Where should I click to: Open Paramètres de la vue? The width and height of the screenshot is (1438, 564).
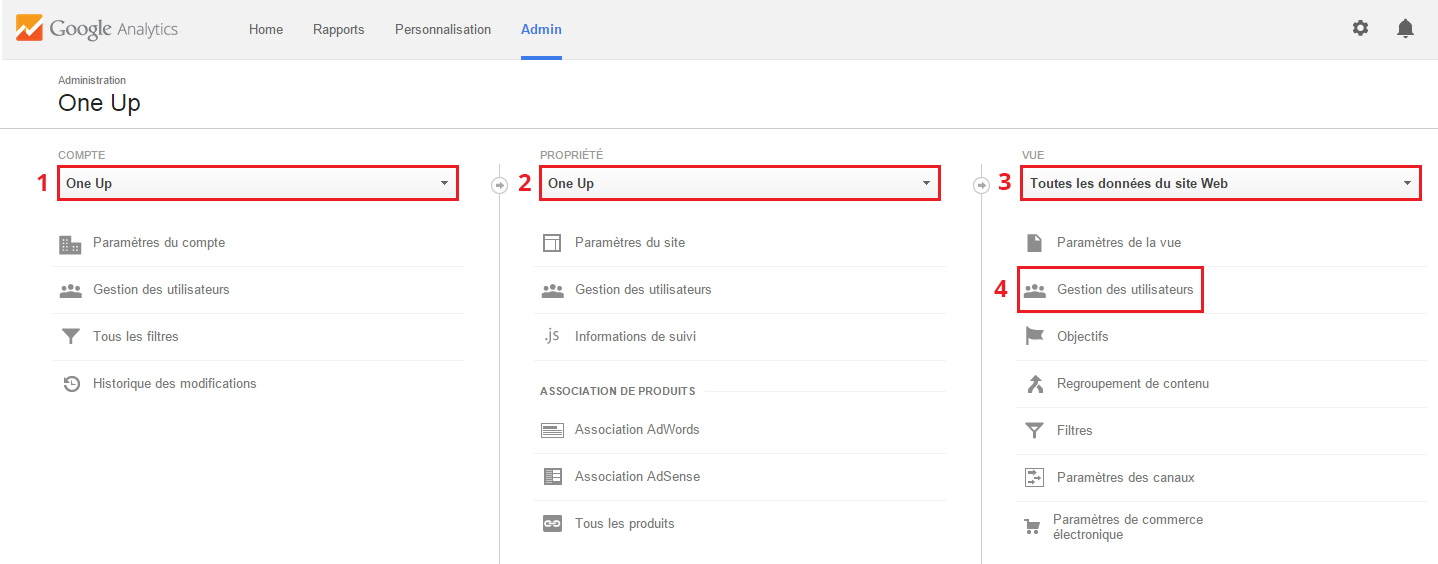1119,243
